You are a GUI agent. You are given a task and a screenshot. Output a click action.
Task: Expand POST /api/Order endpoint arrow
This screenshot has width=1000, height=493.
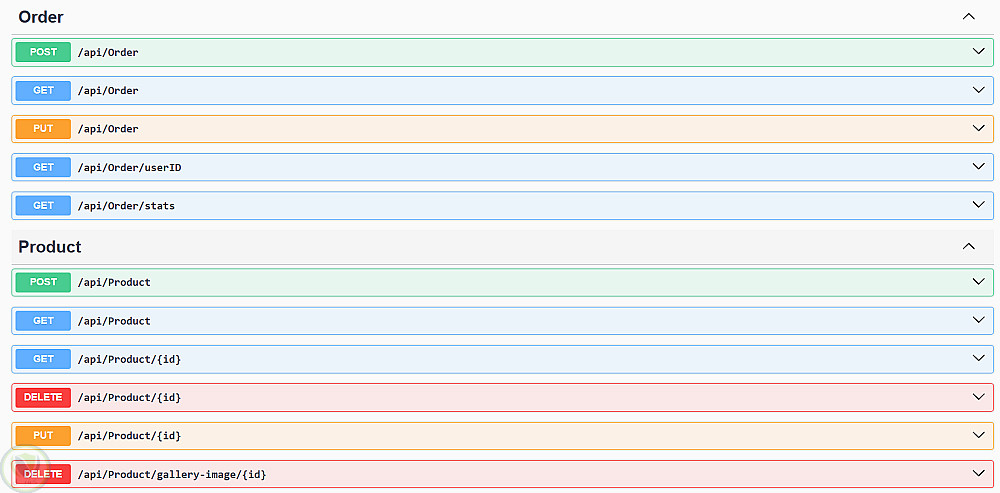(978, 52)
